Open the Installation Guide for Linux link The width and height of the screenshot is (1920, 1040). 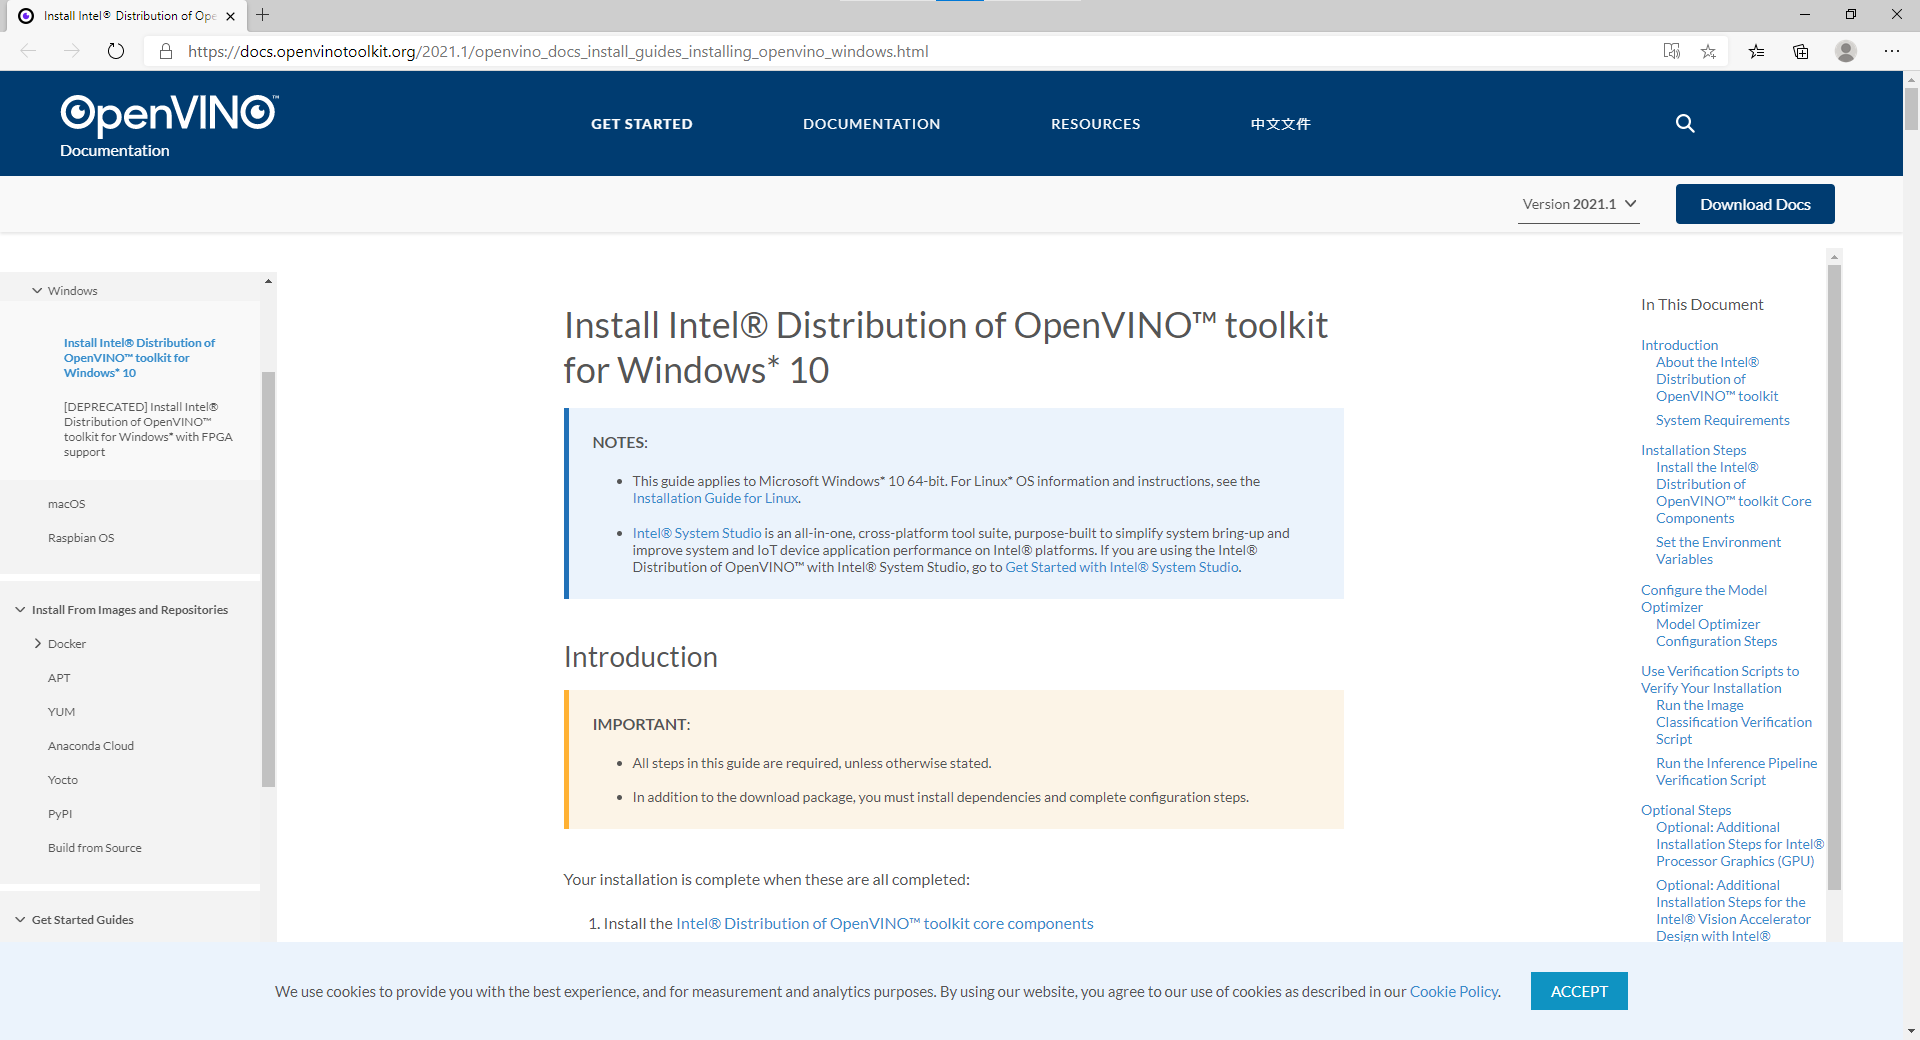point(714,497)
